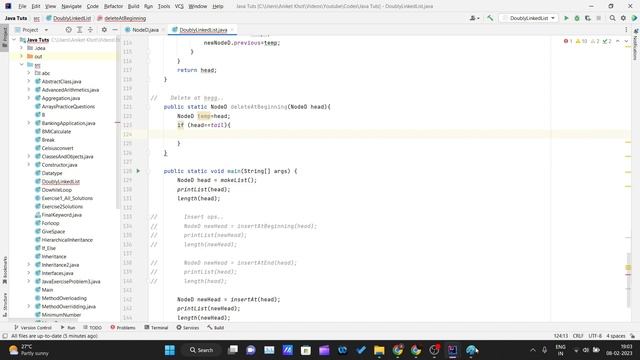Image resolution: width=640 pixels, height=360 pixels.
Task: Click the CRLF line separator status
Action: coord(578,336)
